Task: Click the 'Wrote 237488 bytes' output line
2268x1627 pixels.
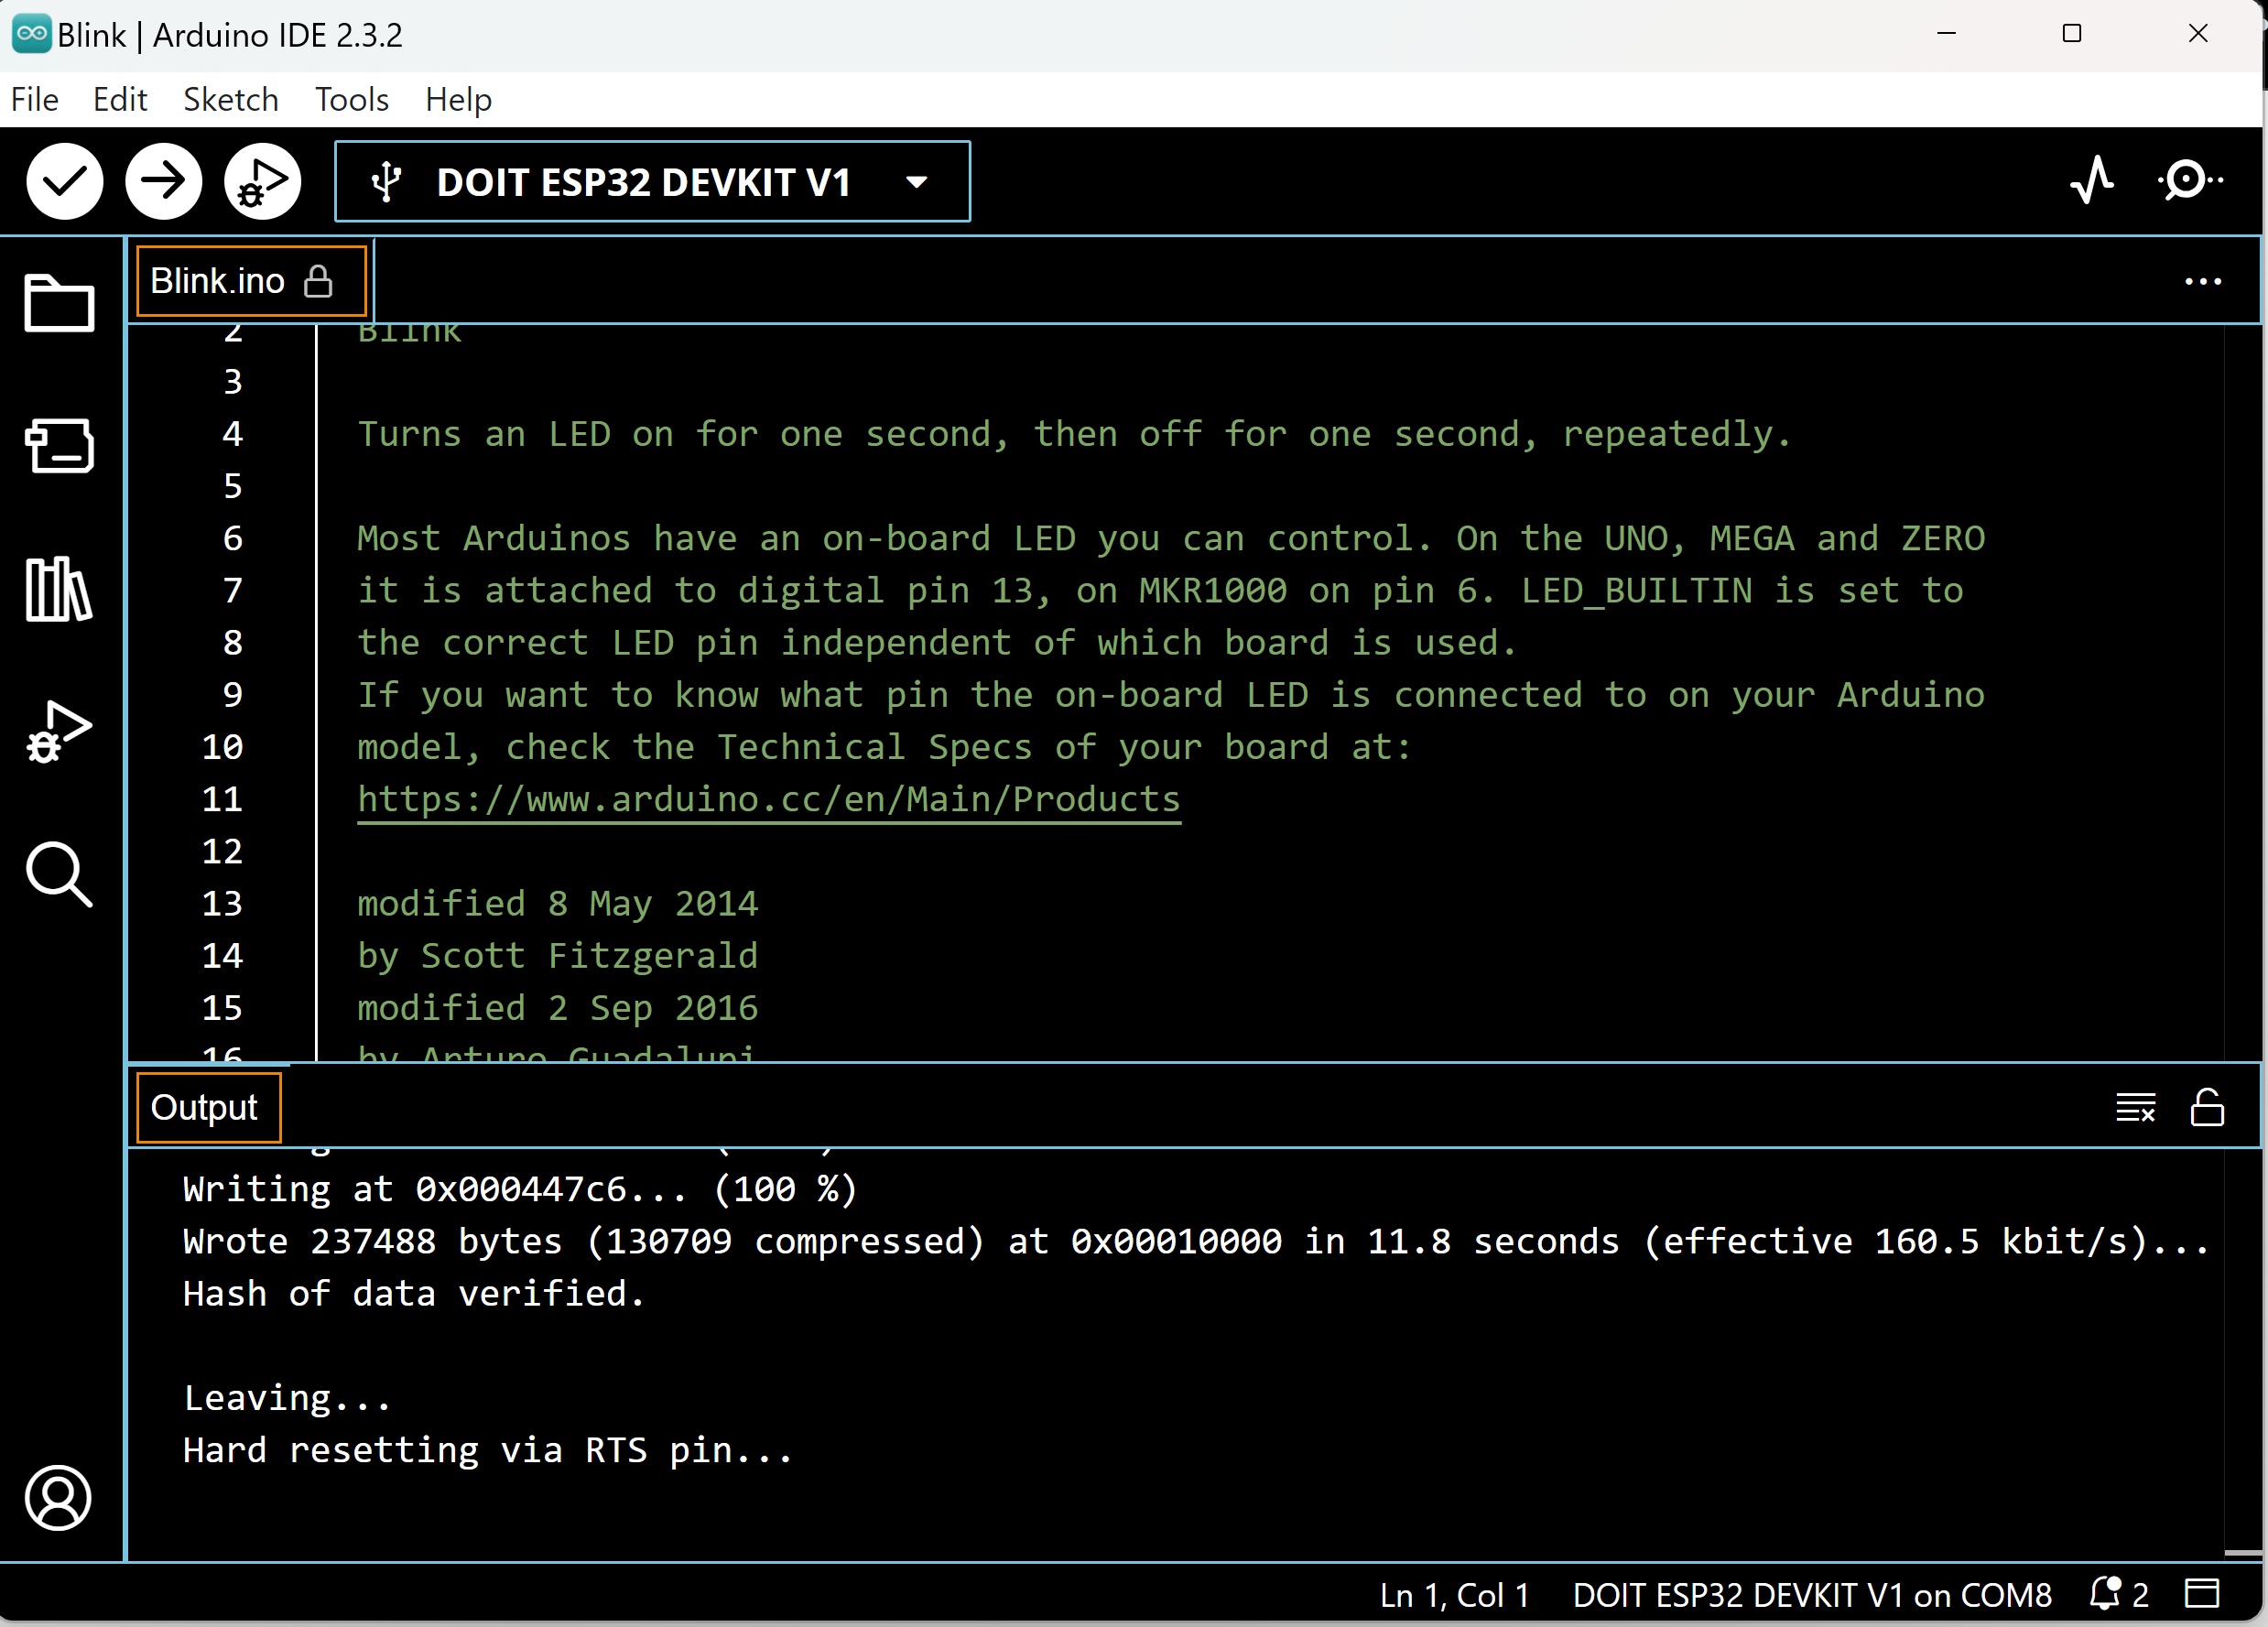Action: pos(1196,1241)
